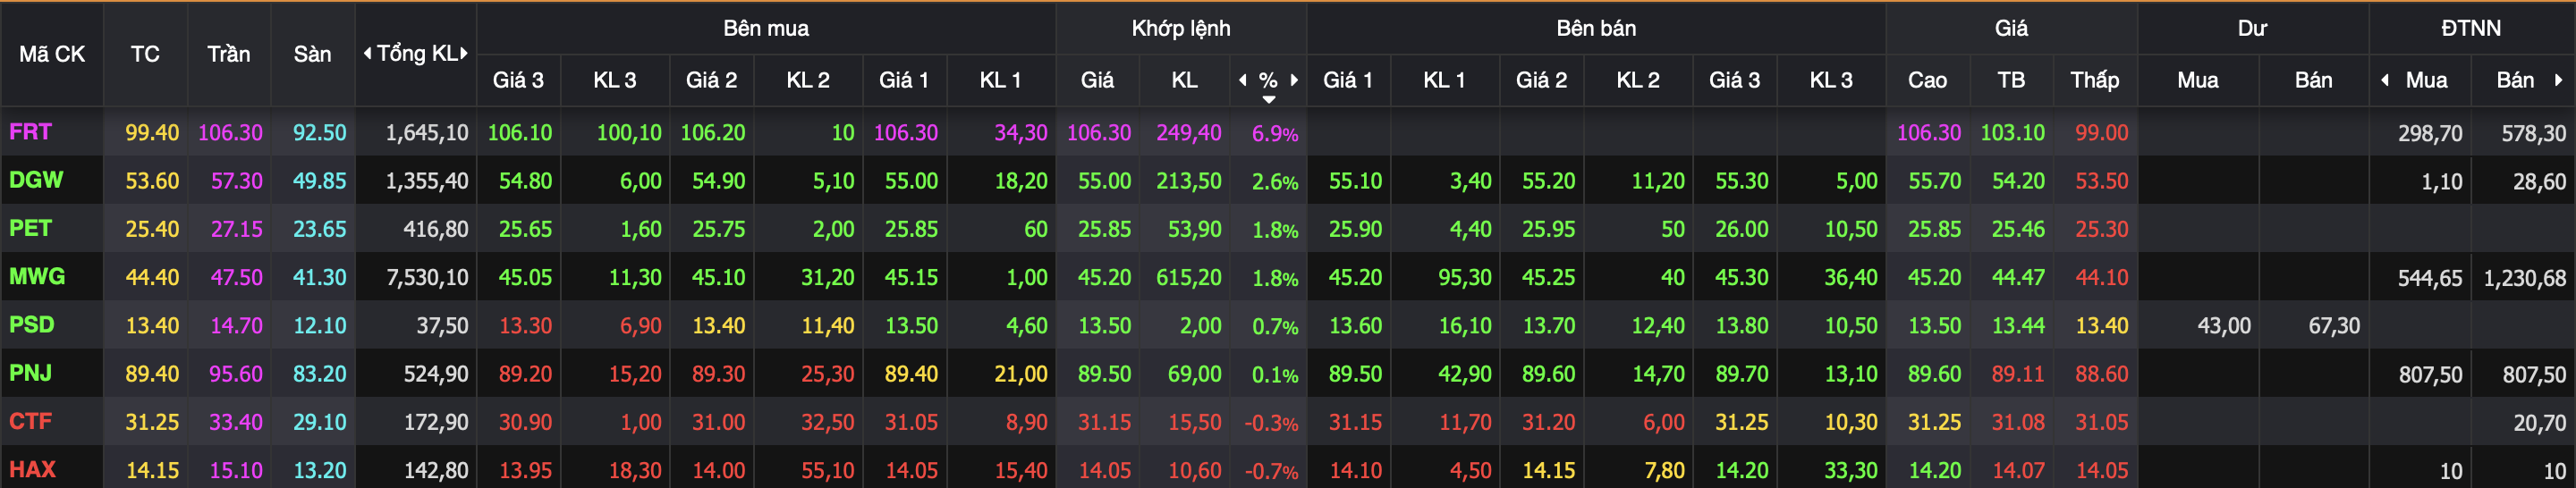Click PET floor price 23.65
2576x488 pixels.
click(x=319, y=229)
